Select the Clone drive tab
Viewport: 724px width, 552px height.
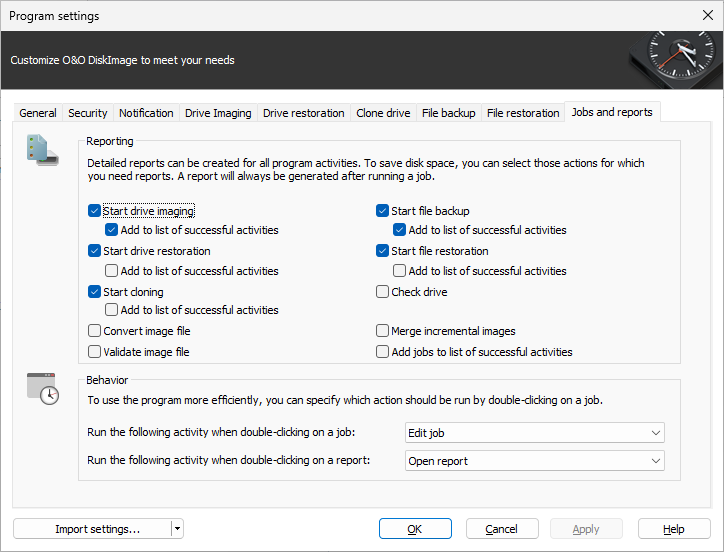click(x=383, y=113)
